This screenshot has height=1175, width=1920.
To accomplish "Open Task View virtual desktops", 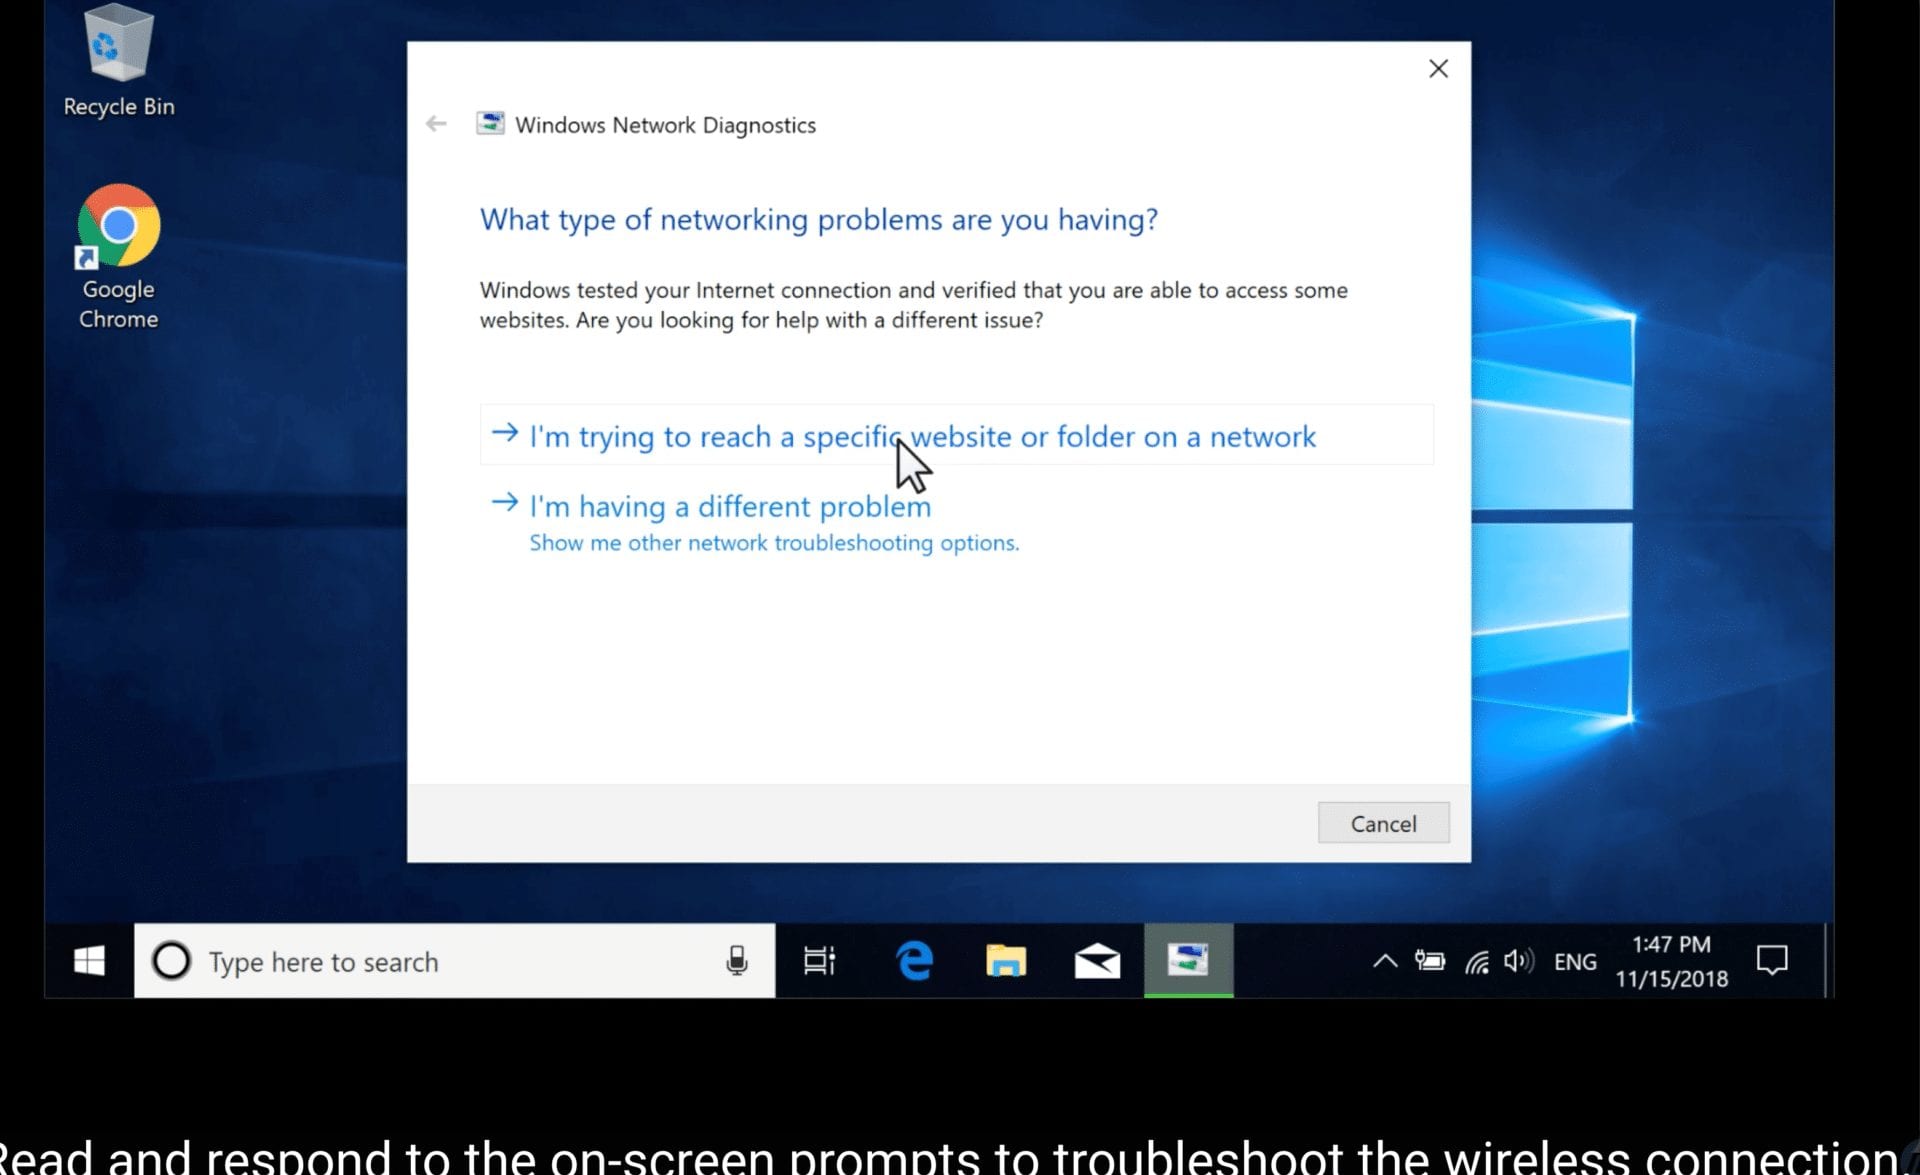I will [817, 960].
